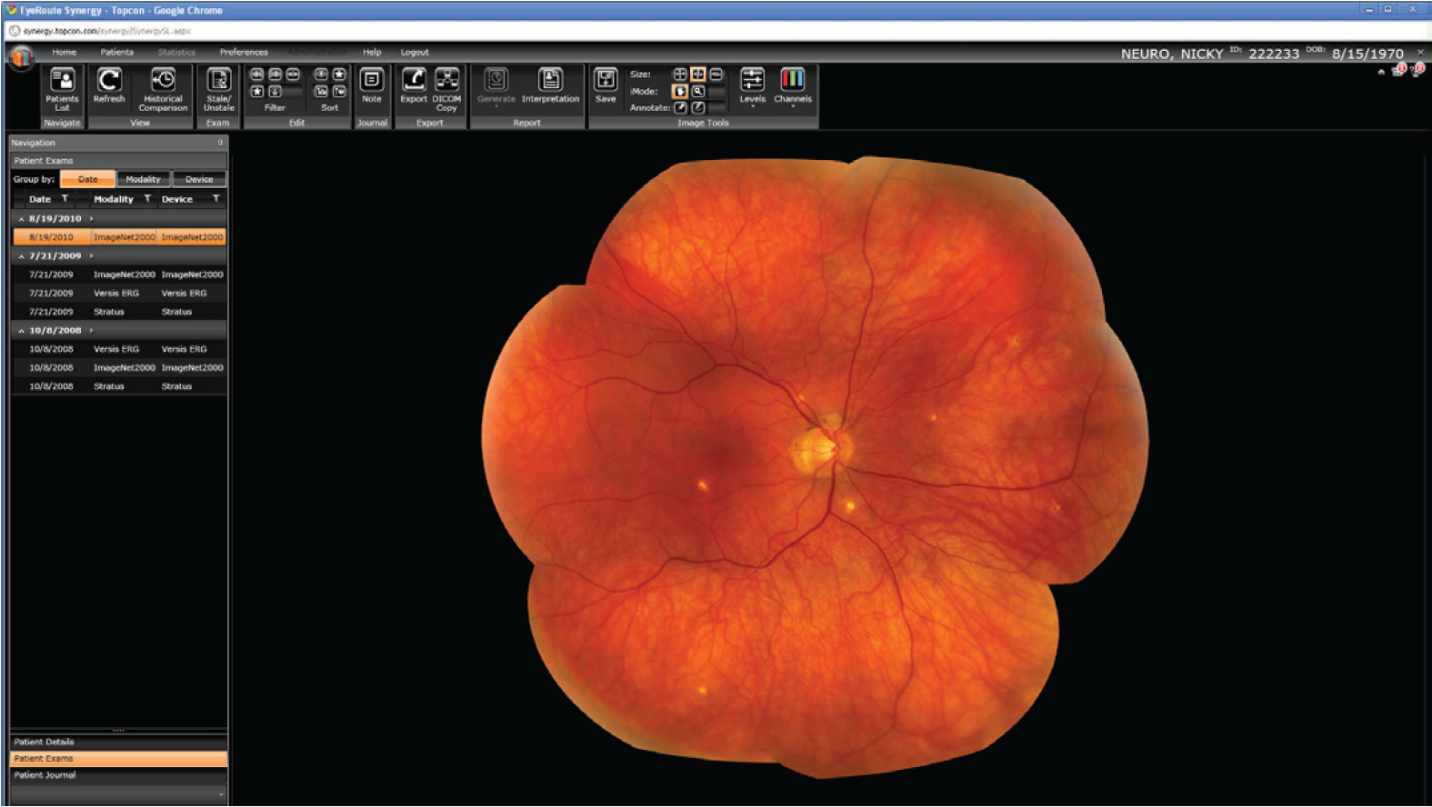Switch to the Patient Details section
The width and height of the screenshot is (1432, 807).
pos(119,742)
